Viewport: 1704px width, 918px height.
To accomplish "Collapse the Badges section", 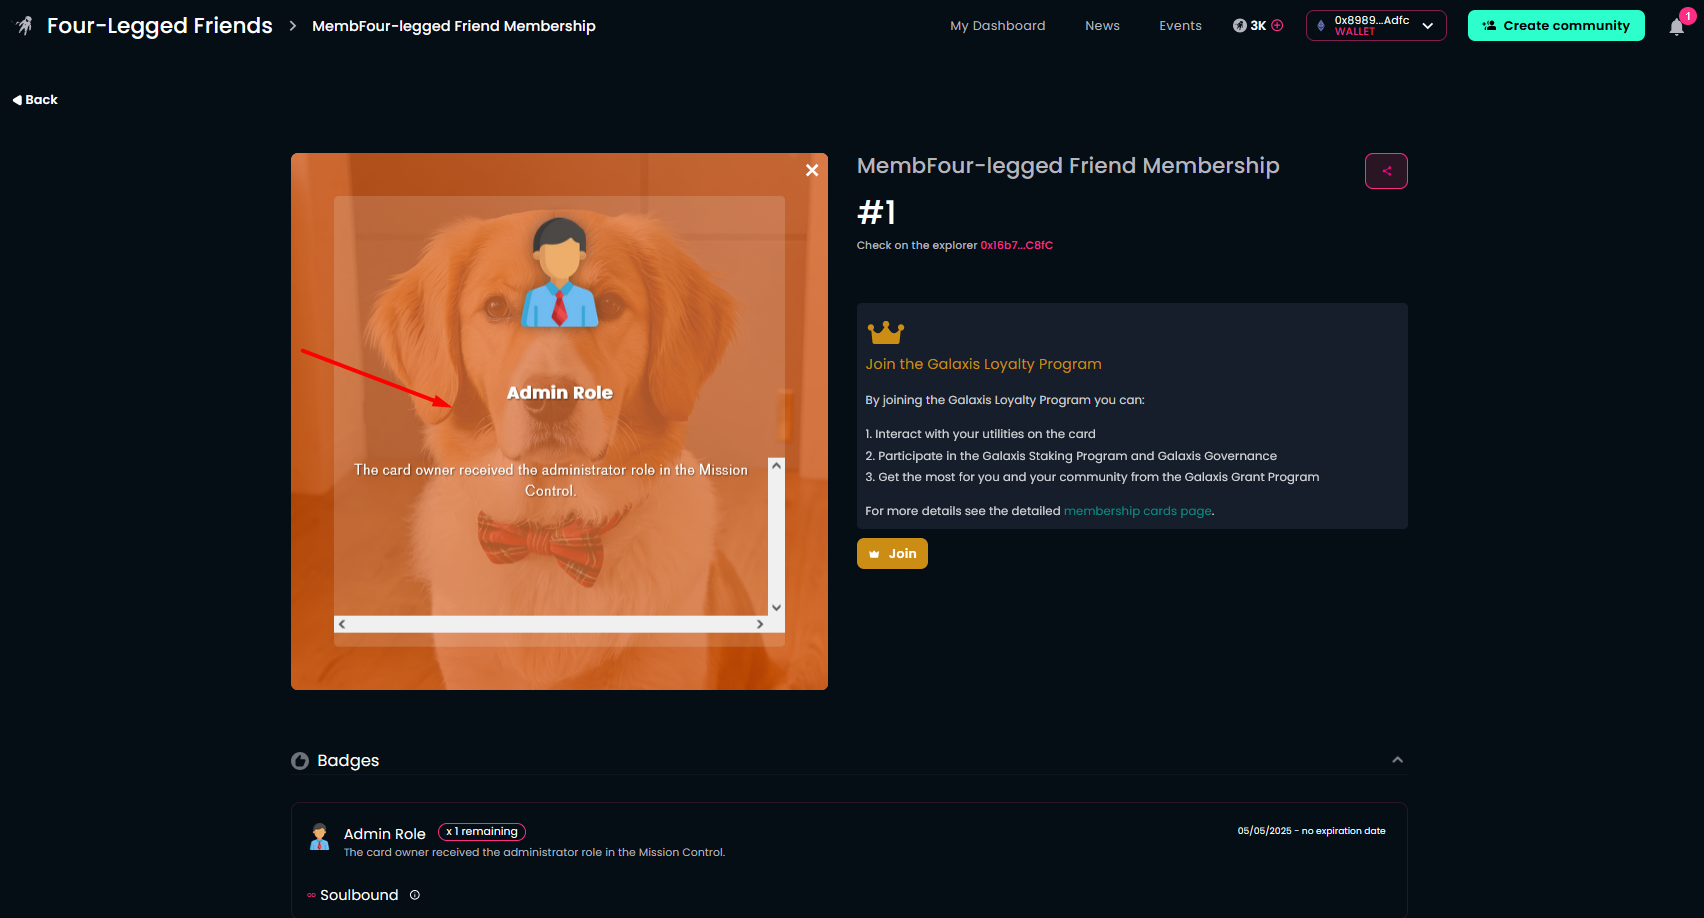I will [1398, 760].
